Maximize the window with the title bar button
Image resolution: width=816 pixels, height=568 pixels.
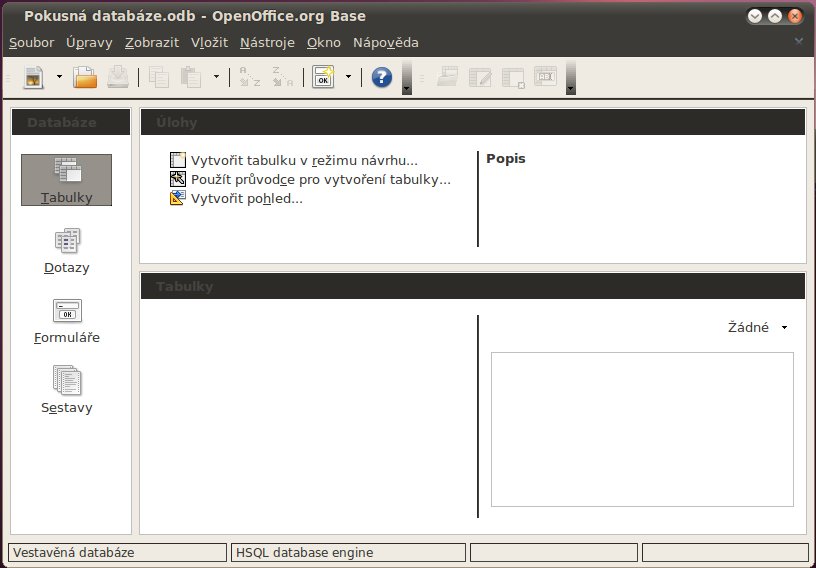[775, 17]
